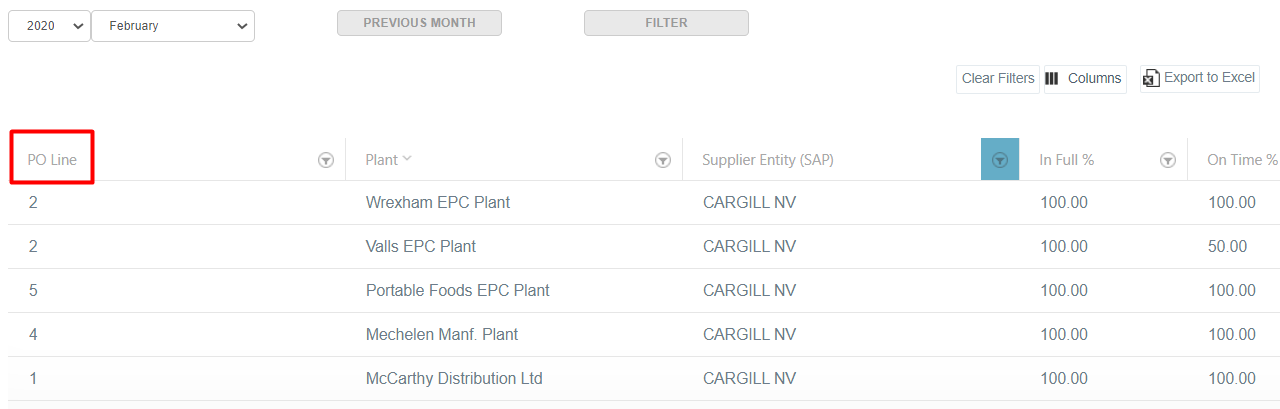Click the Export to Excel icon
This screenshot has width=1280, height=409.
tap(1152, 78)
